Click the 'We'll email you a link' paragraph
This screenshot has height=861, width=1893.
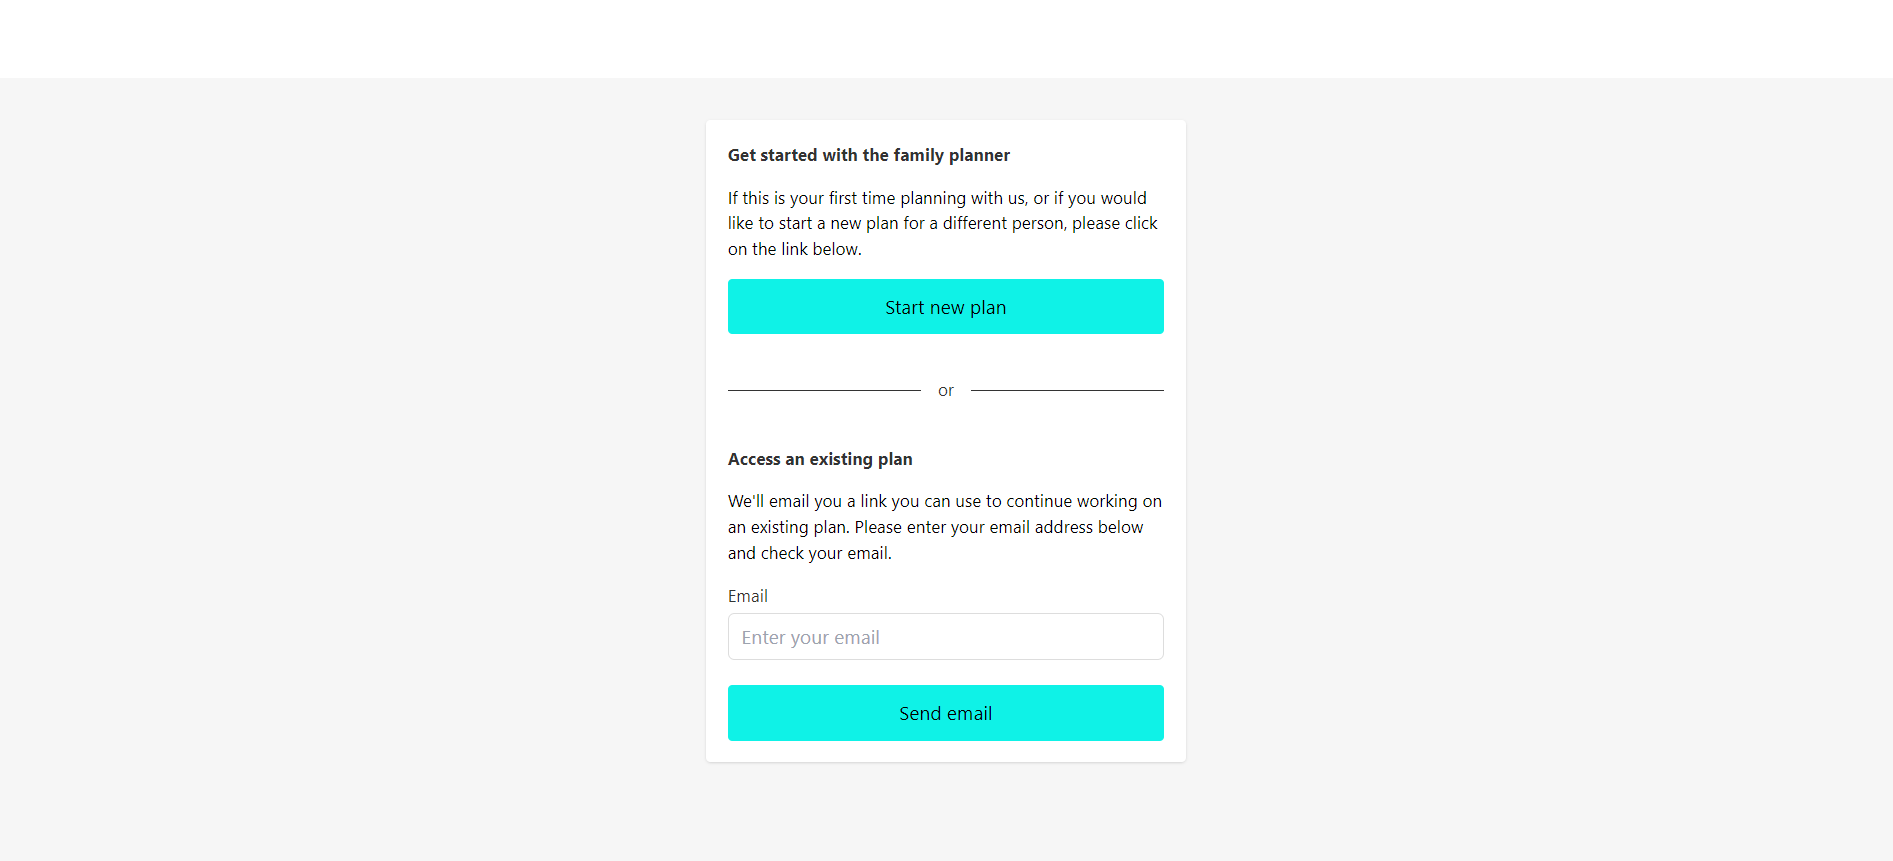(944, 527)
